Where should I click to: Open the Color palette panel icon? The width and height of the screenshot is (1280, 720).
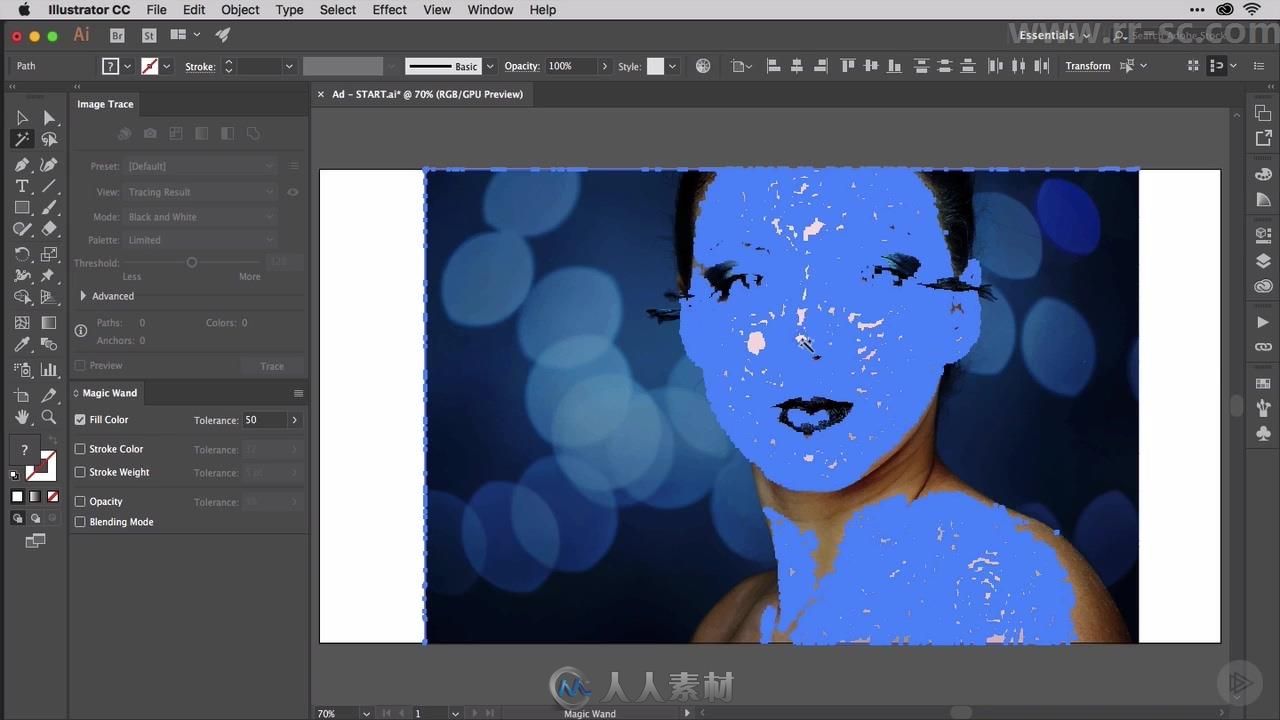click(x=1263, y=174)
